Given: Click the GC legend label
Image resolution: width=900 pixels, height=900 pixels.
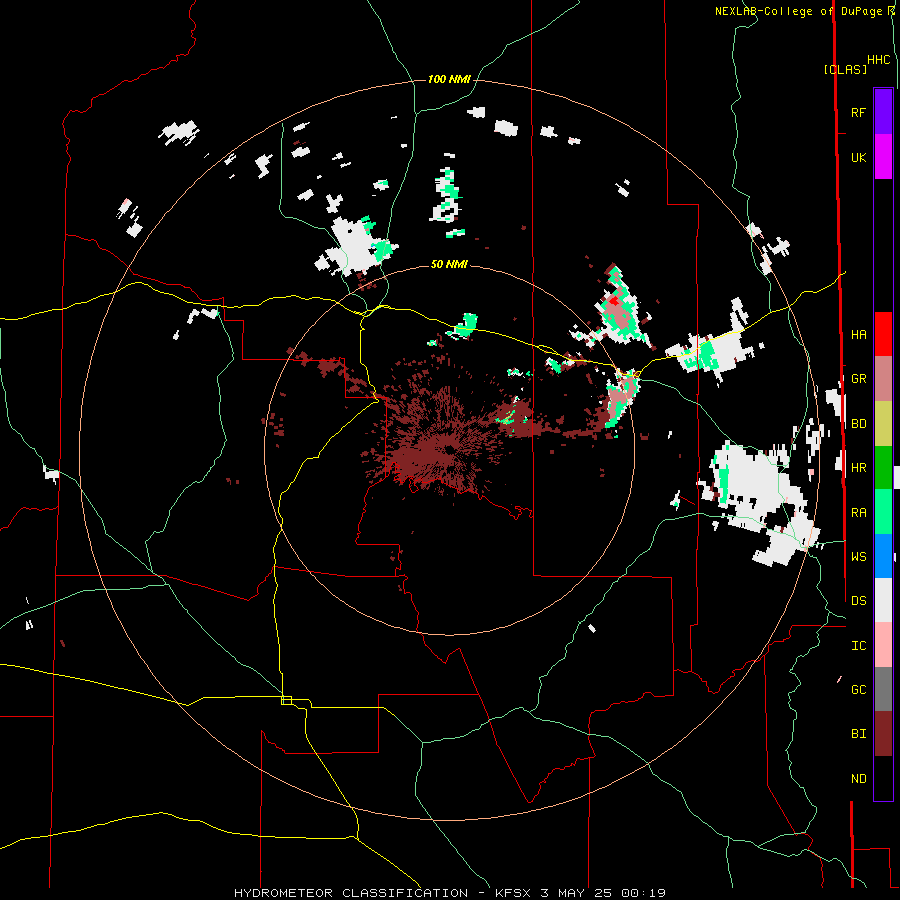Looking at the screenshot, I should pyautogui.click(x=858, y=689).
